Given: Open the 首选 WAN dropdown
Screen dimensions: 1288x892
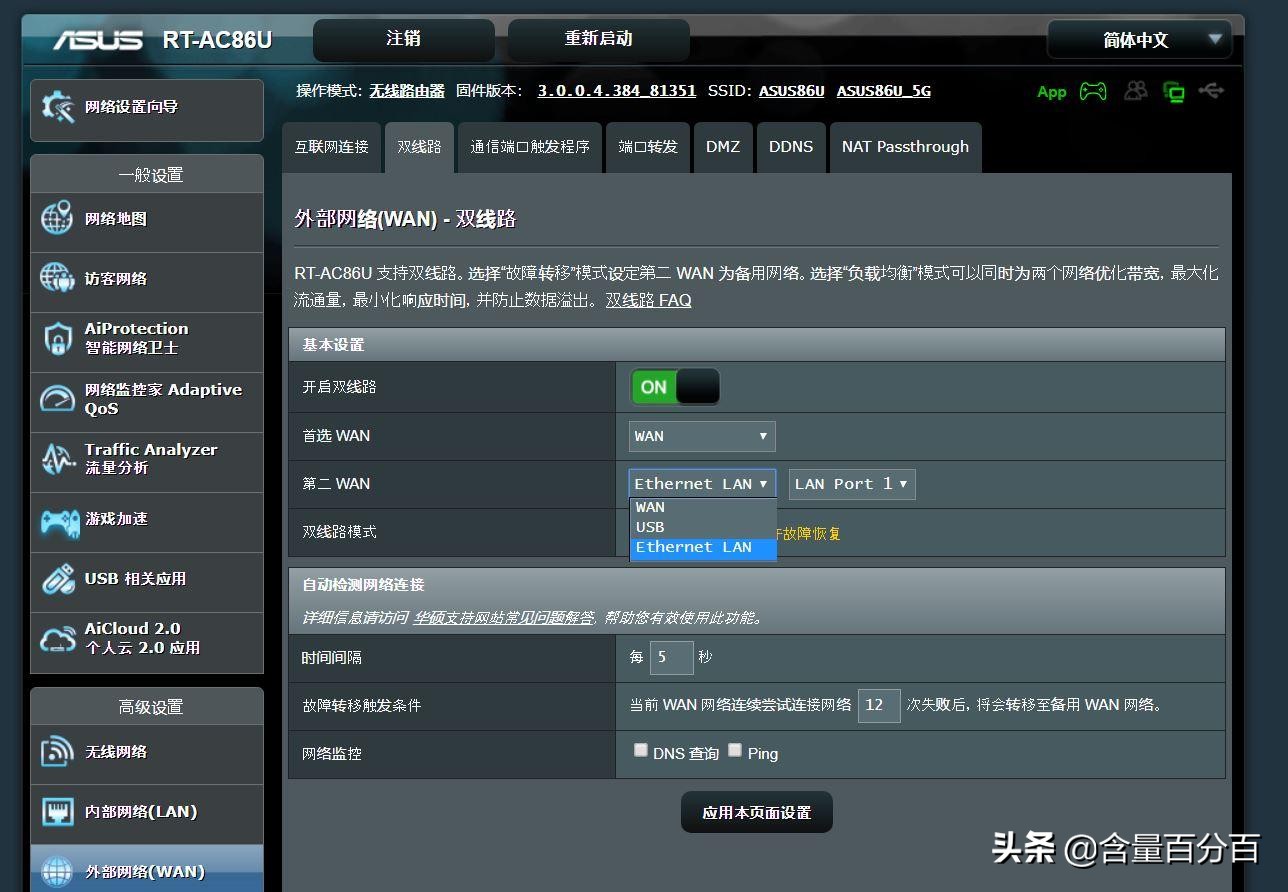Looking at the screenshot, I should click(700, 436).
